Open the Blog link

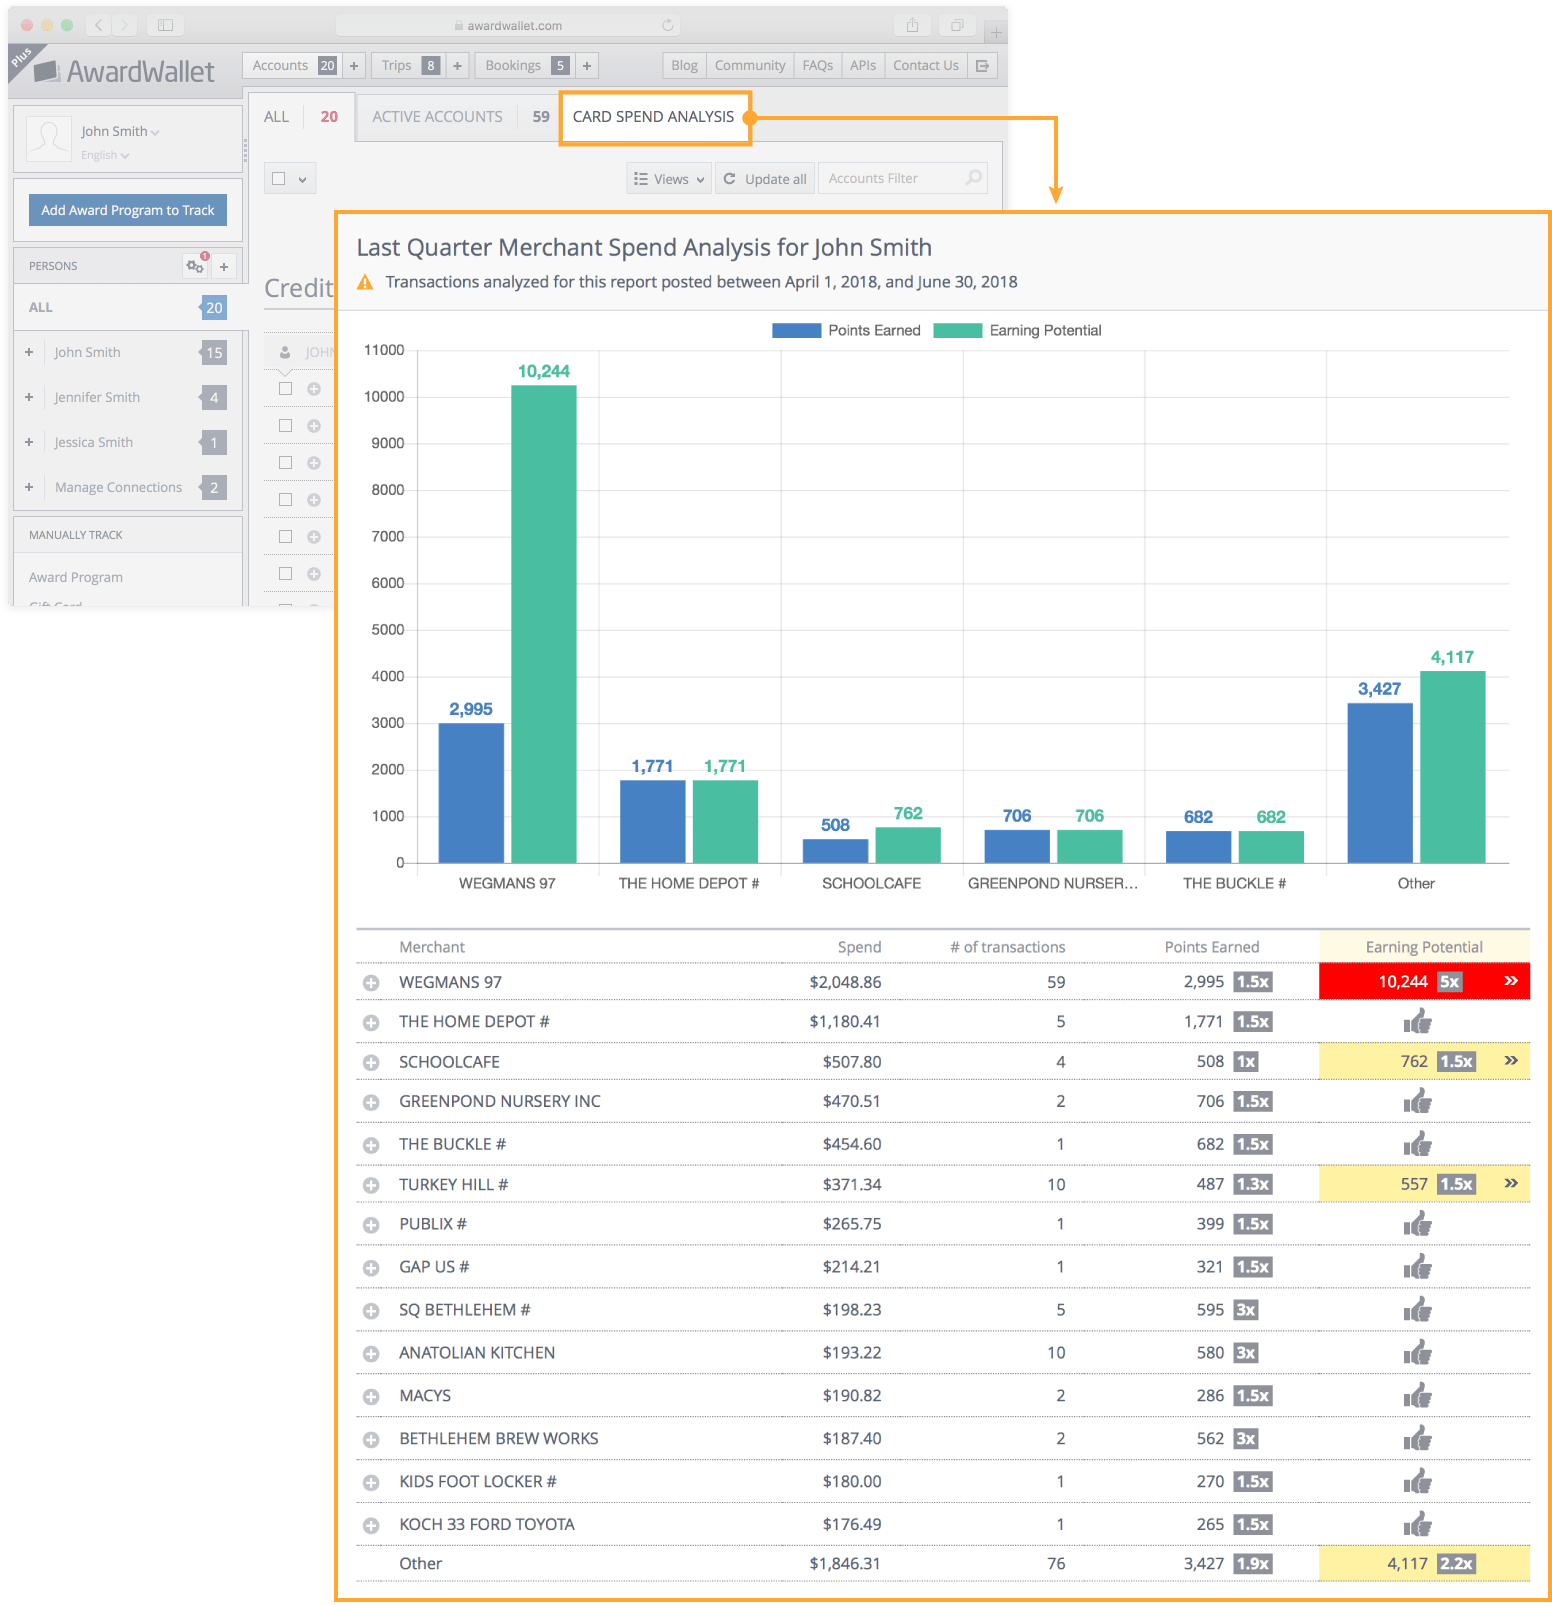pos(684,66)
